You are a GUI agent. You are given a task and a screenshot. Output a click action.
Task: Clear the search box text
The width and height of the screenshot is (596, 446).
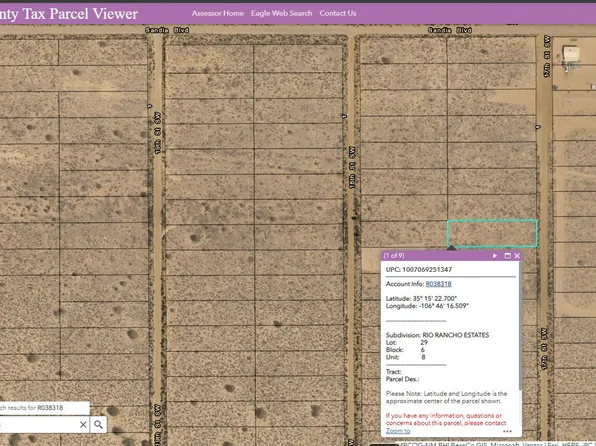point(83,424)
